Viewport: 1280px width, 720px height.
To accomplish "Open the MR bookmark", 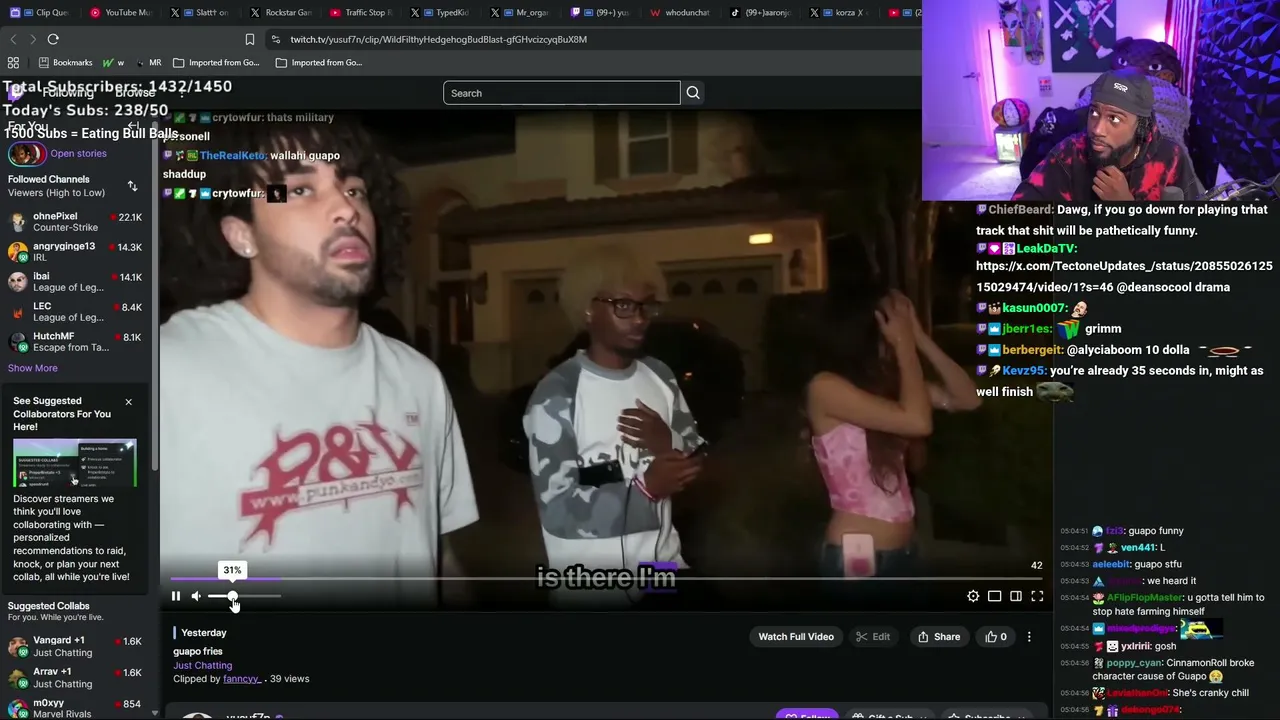I will (x=147, y=62).
